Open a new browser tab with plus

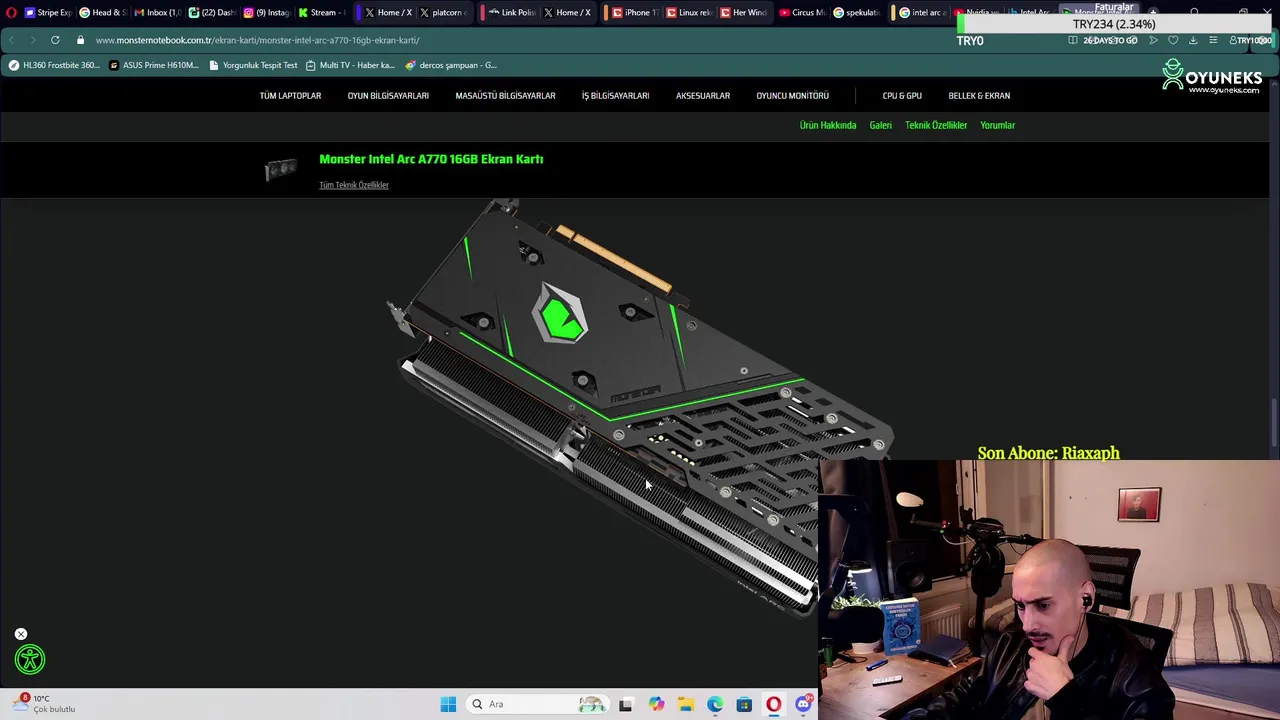pos(1153,12)
